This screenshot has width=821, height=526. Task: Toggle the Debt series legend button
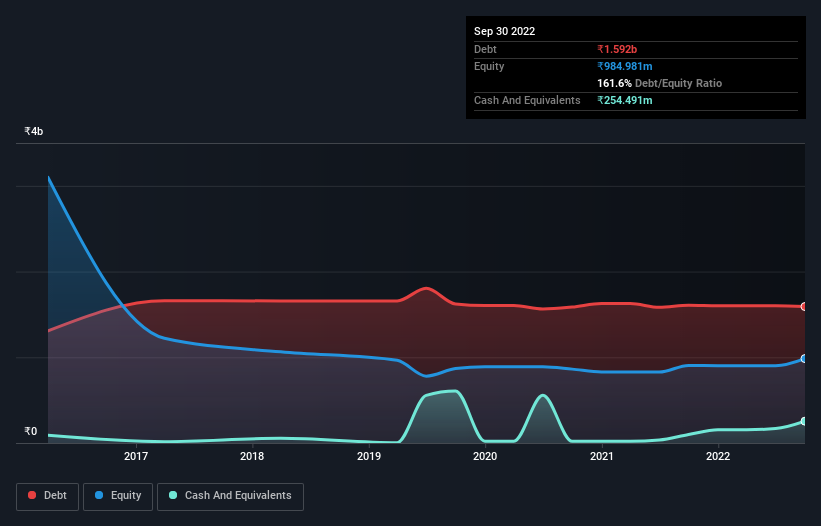48,496
